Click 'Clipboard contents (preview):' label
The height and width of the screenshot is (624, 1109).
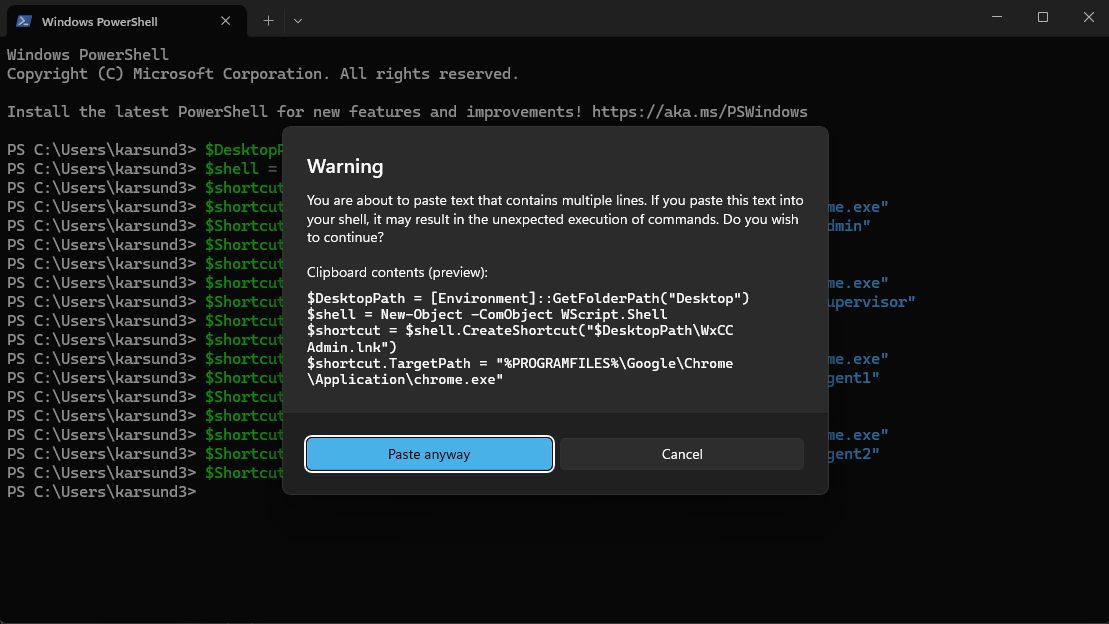(x=397, y=272)
